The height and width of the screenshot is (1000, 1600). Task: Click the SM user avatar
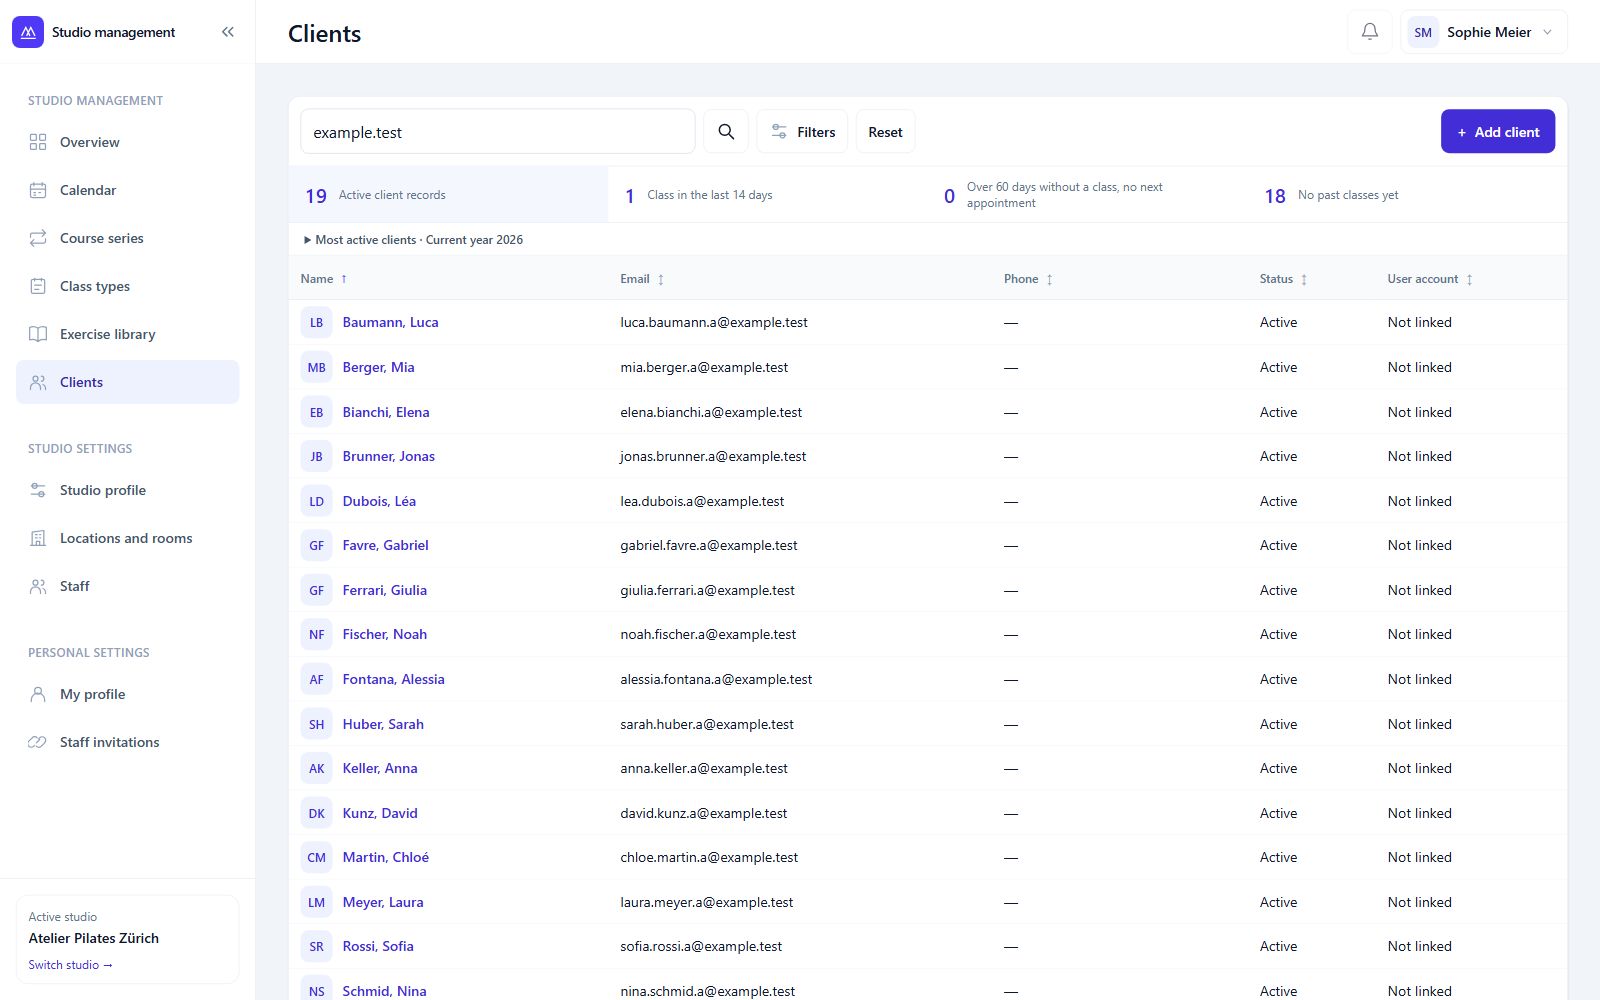pyautogui.click(x=1423, y=32)
